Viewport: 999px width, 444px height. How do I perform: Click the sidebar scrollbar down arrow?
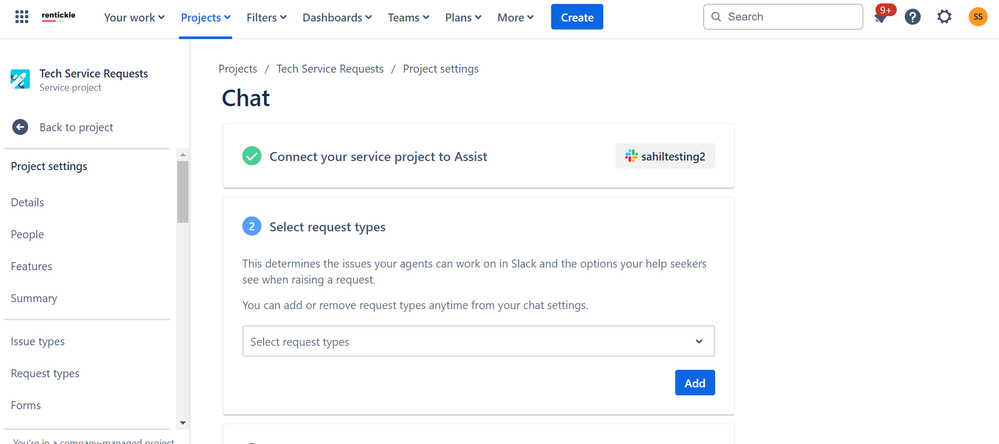pos(183,422)
